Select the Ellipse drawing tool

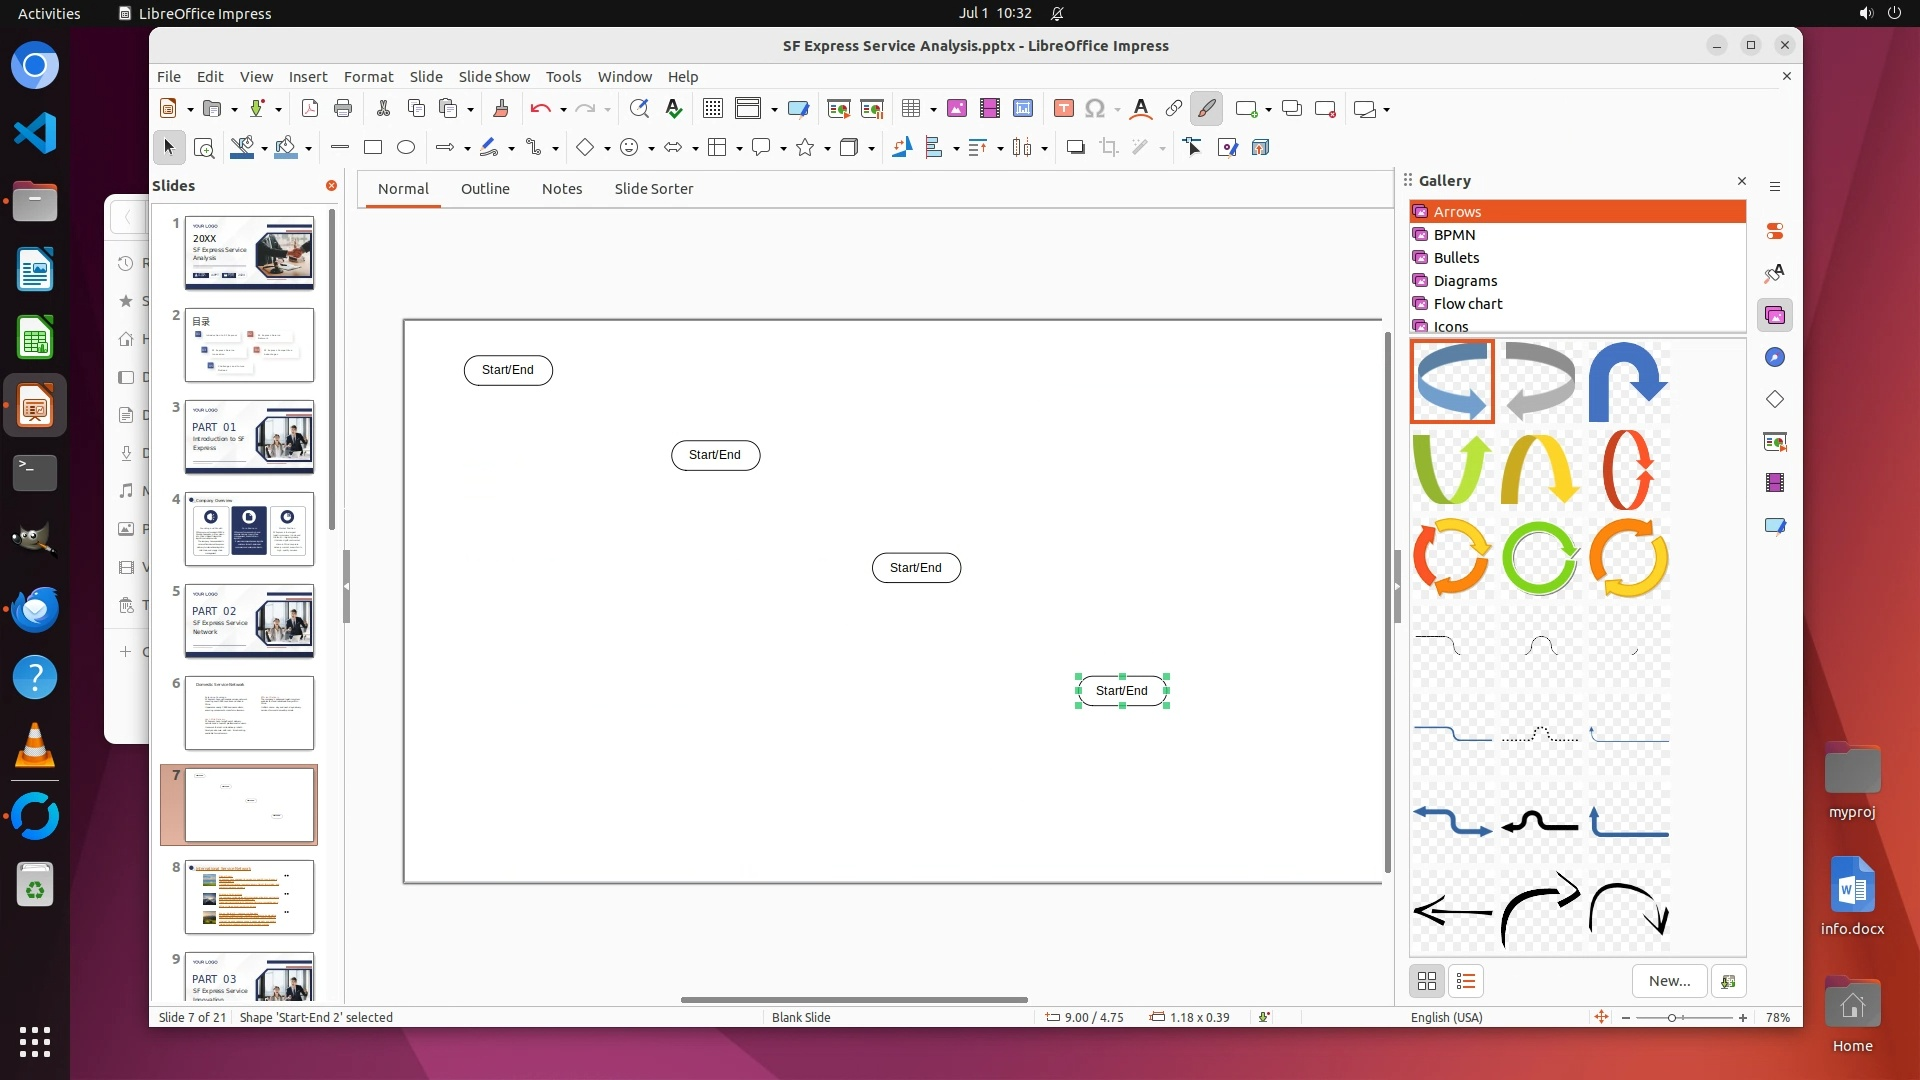click(406, 148)
